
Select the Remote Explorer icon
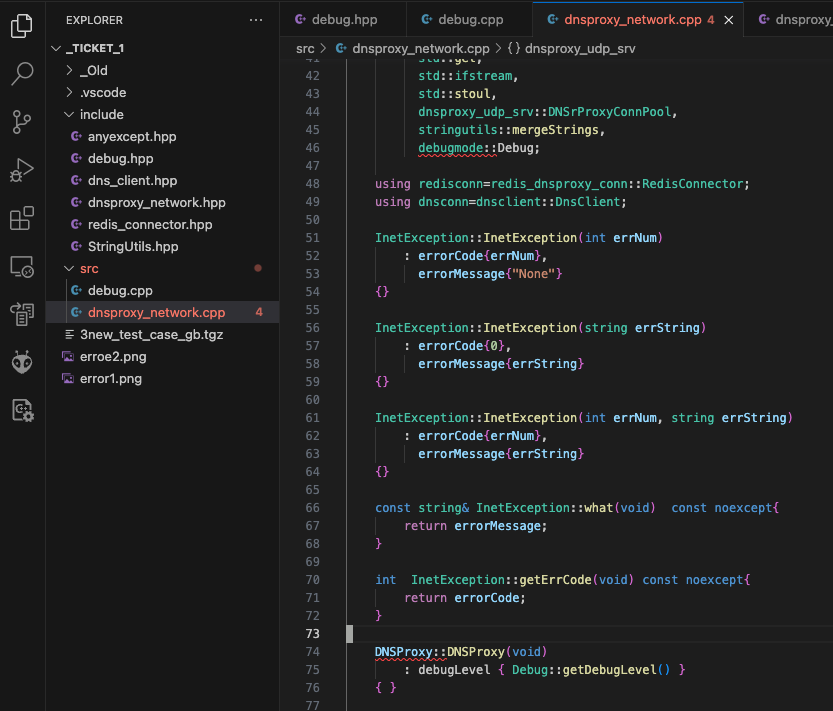pos(21,264)
